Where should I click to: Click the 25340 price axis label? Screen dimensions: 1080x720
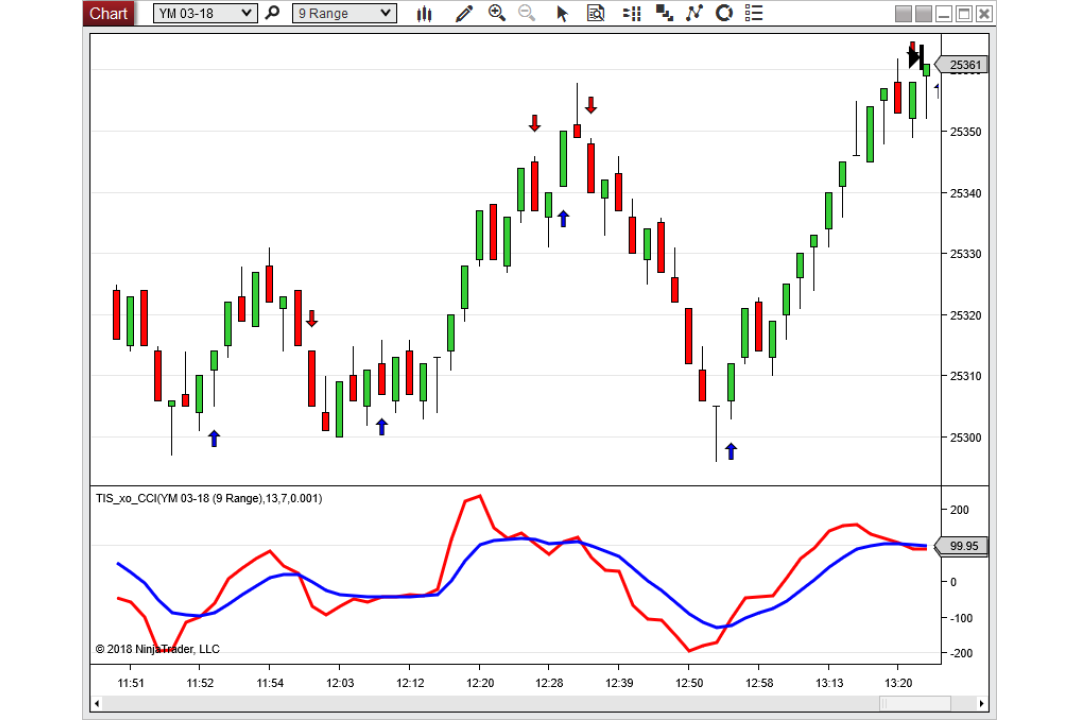tap(966, 193)
